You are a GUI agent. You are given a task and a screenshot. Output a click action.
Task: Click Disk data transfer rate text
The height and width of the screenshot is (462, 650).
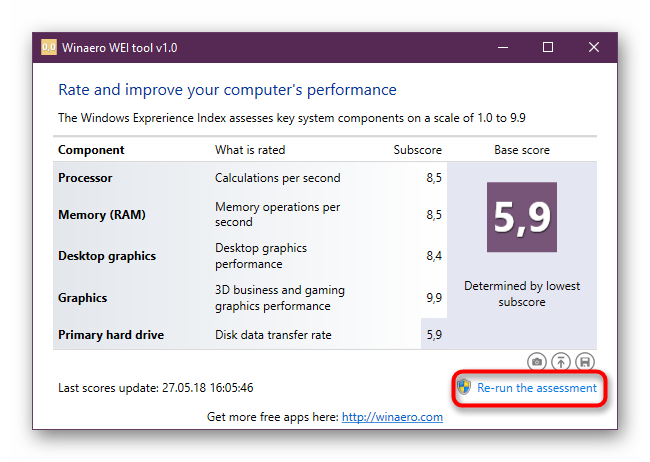273,335
